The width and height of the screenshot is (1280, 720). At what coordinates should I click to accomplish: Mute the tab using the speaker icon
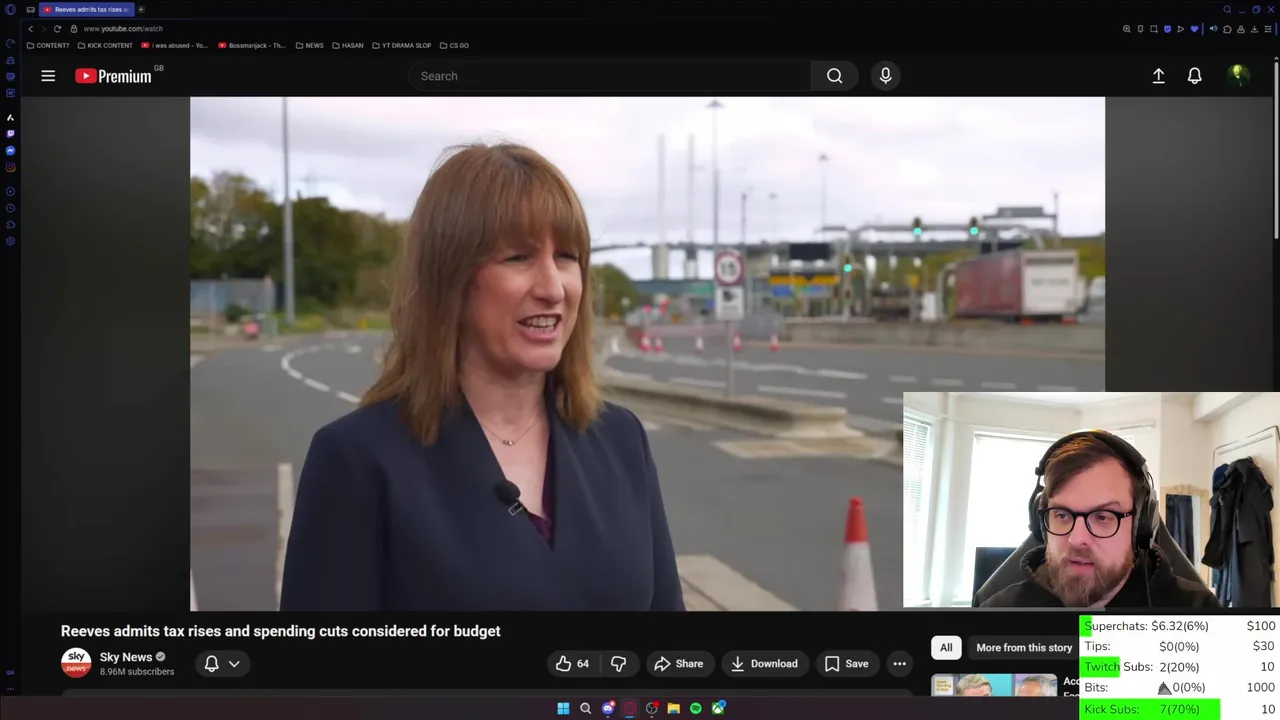coord(1213,29)
